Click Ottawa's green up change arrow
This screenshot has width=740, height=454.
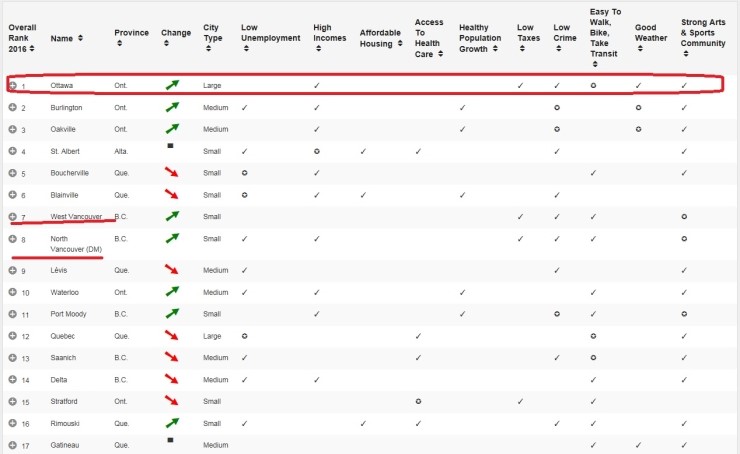(x=172, y=84)
